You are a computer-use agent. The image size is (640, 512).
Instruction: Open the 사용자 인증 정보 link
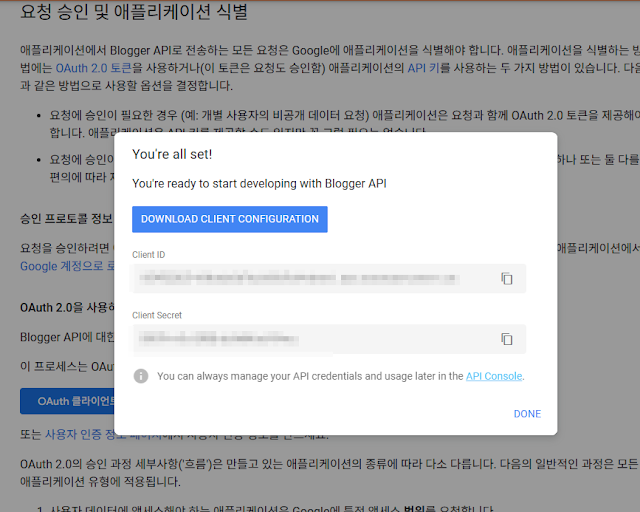[80, 434]
